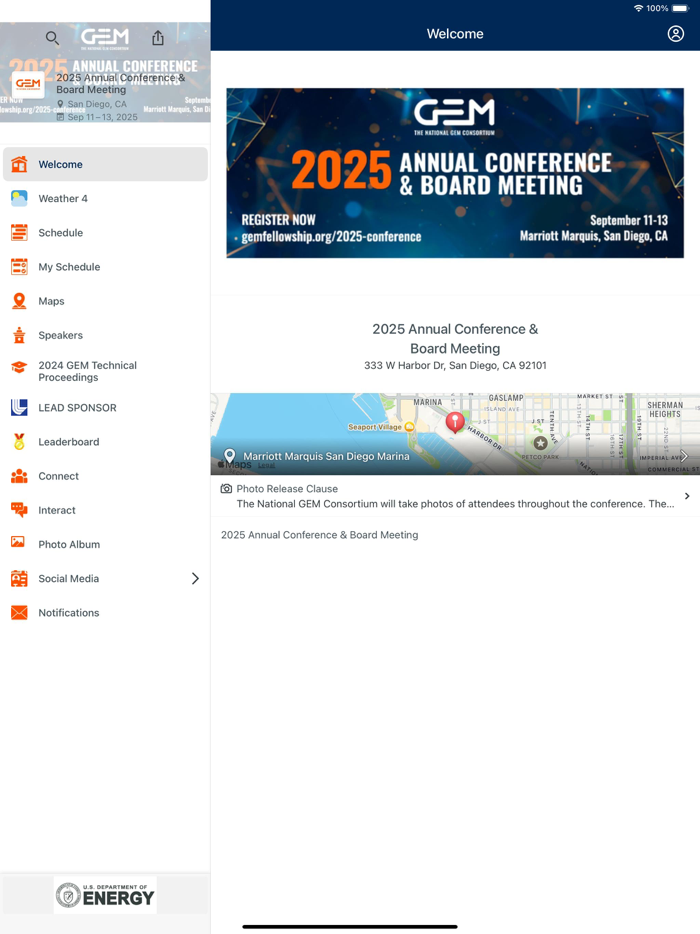700x934 pixels.
Task: Click the My Schedule checklist icon
Action: (x=19, y=266)
